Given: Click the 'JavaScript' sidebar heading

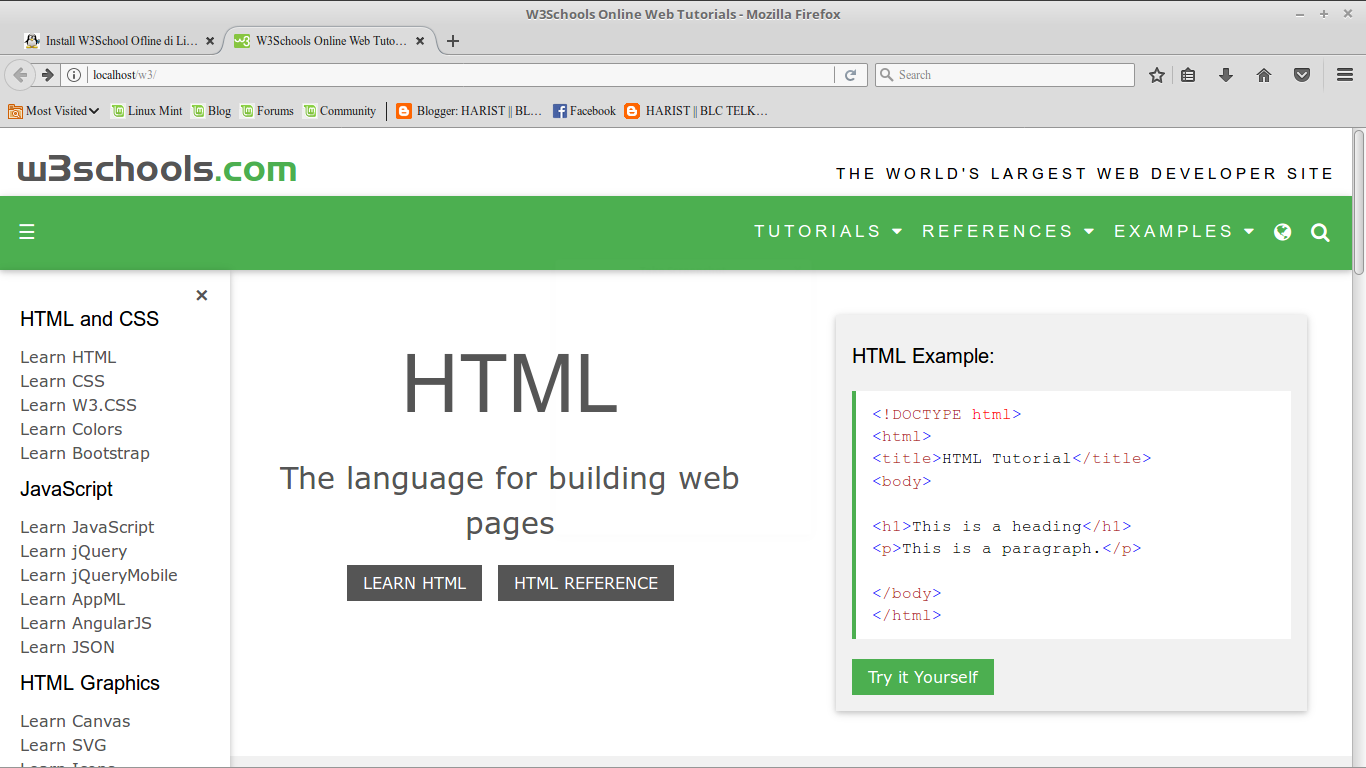Looking at the screenshot, I should coord(66,489).
